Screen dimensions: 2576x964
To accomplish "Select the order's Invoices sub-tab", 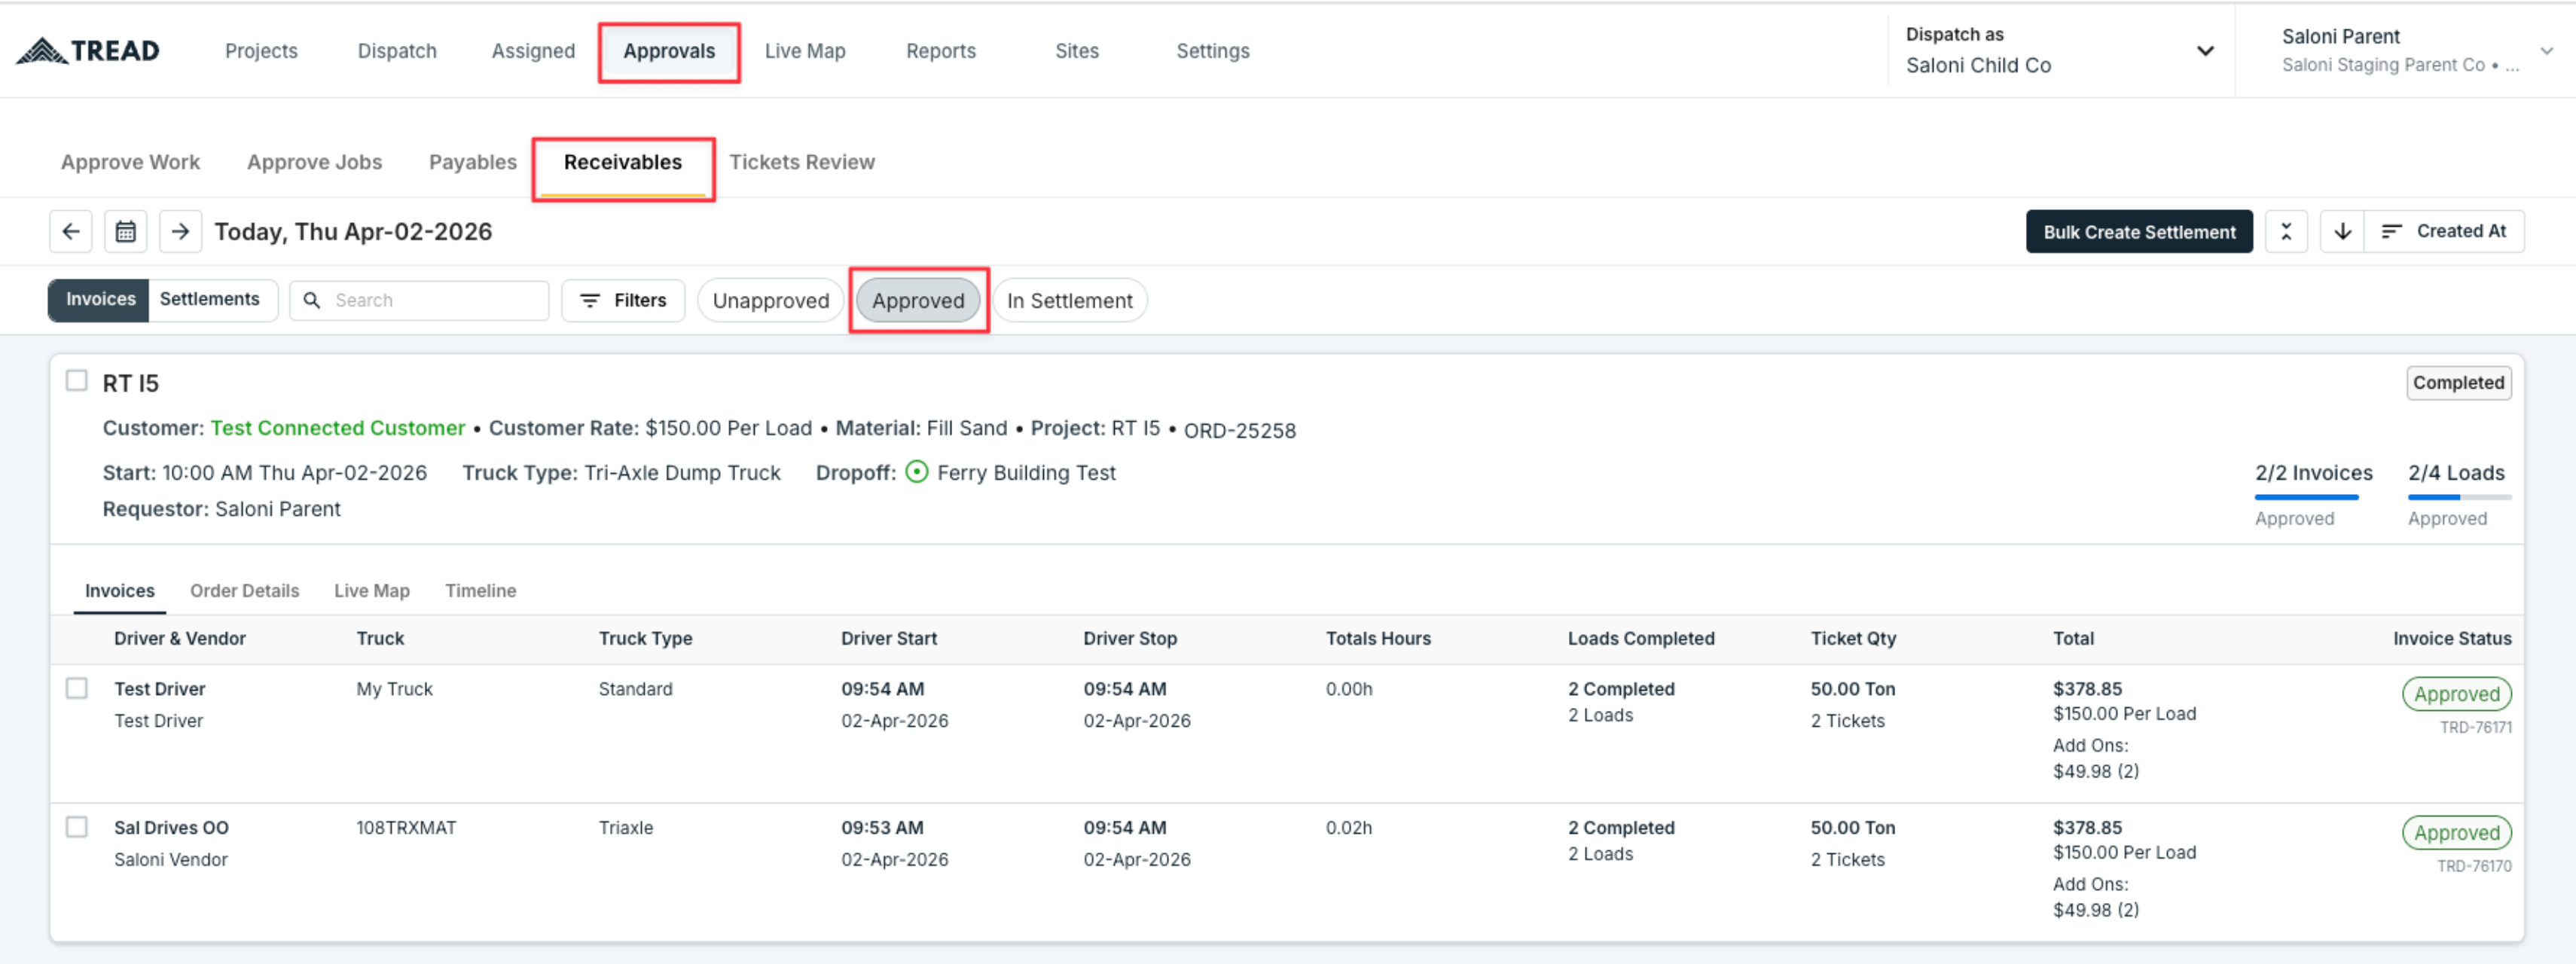I will tap(120, 590).
